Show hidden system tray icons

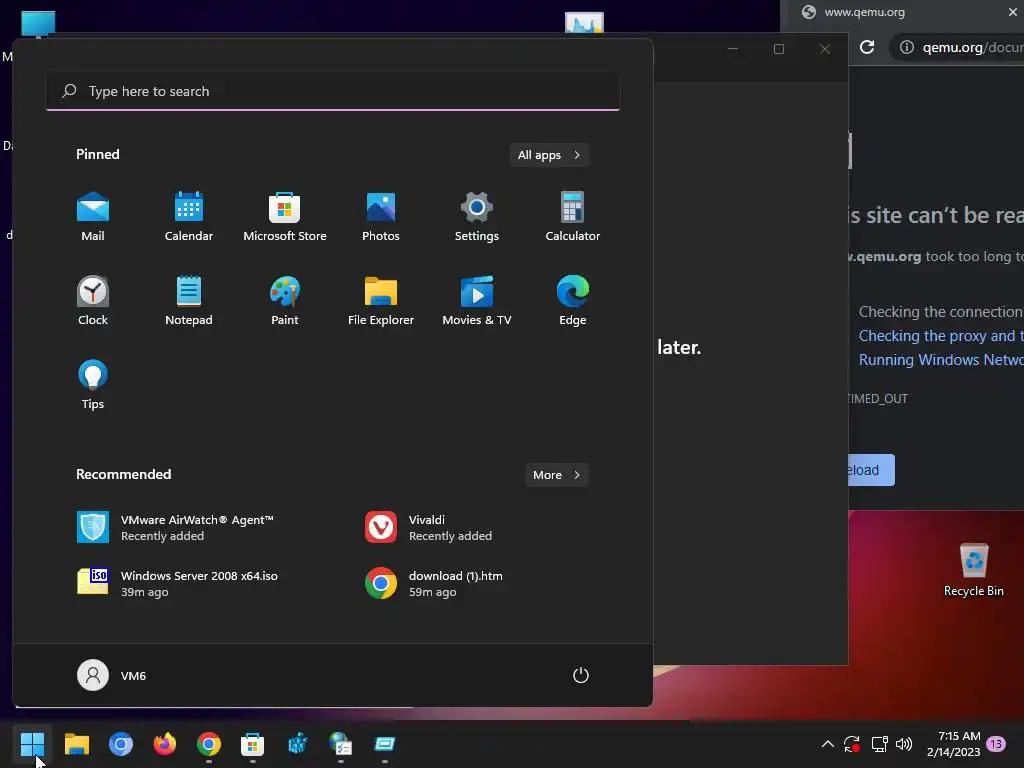pos(827,744)
